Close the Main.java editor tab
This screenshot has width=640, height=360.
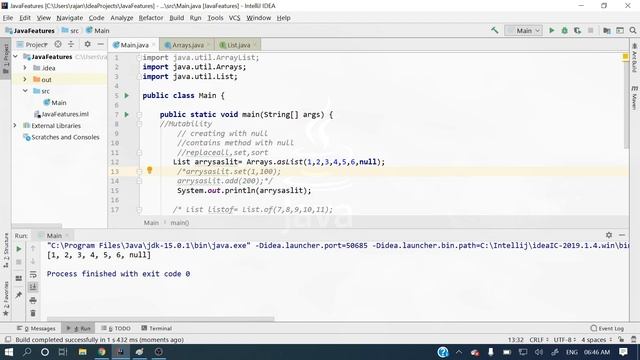154,45
